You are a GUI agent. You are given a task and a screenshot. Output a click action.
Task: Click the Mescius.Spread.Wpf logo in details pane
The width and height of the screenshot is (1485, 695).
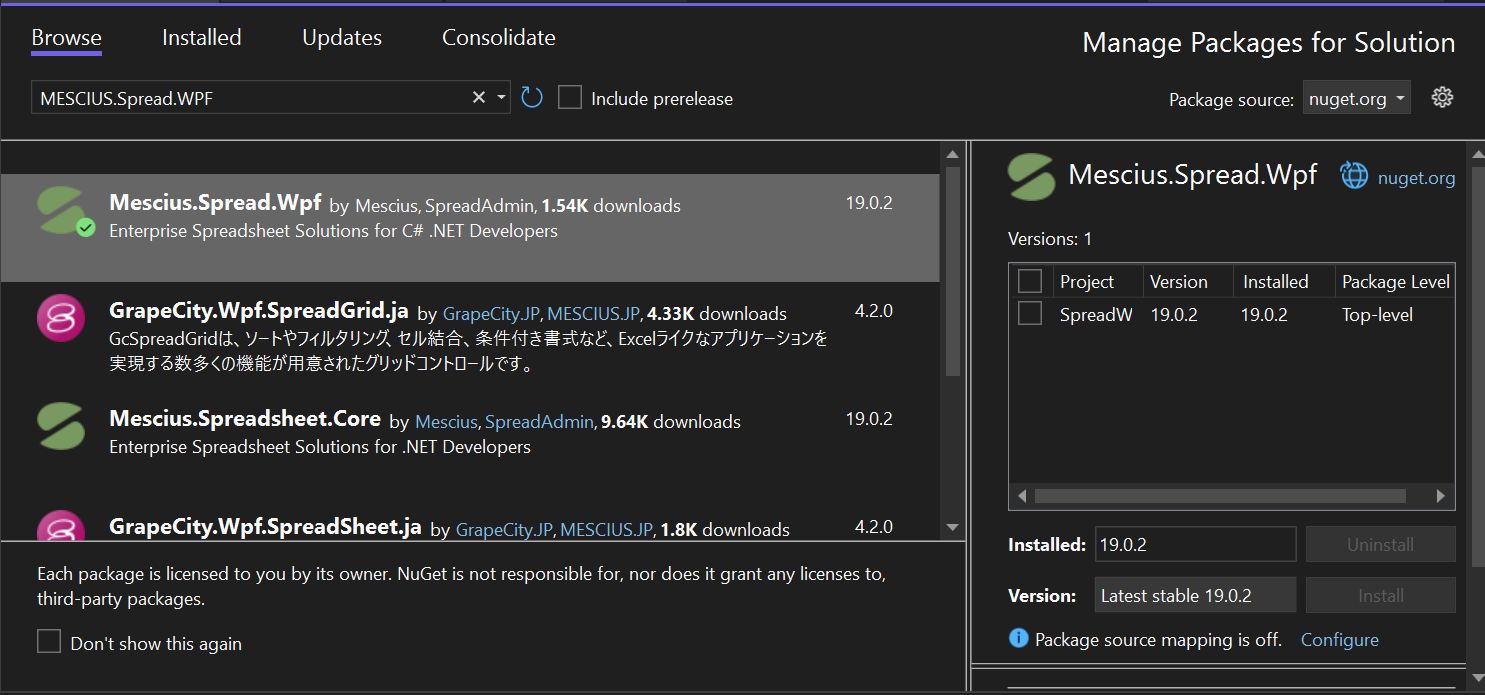1032,176
